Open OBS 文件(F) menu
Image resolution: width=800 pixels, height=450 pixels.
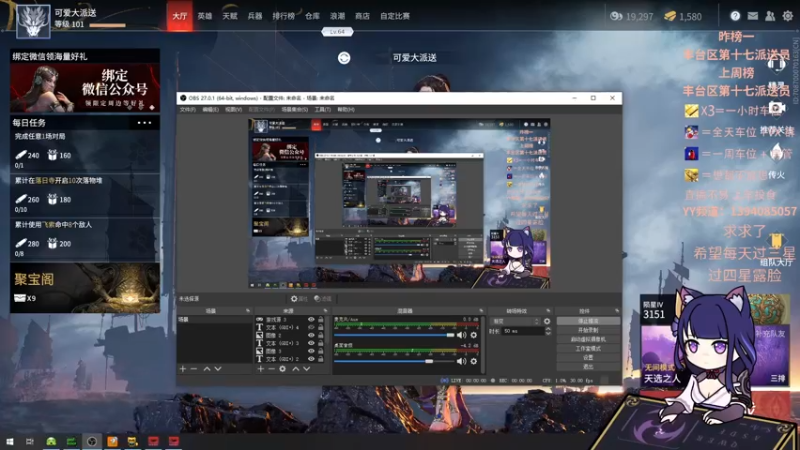click(187, 110)
